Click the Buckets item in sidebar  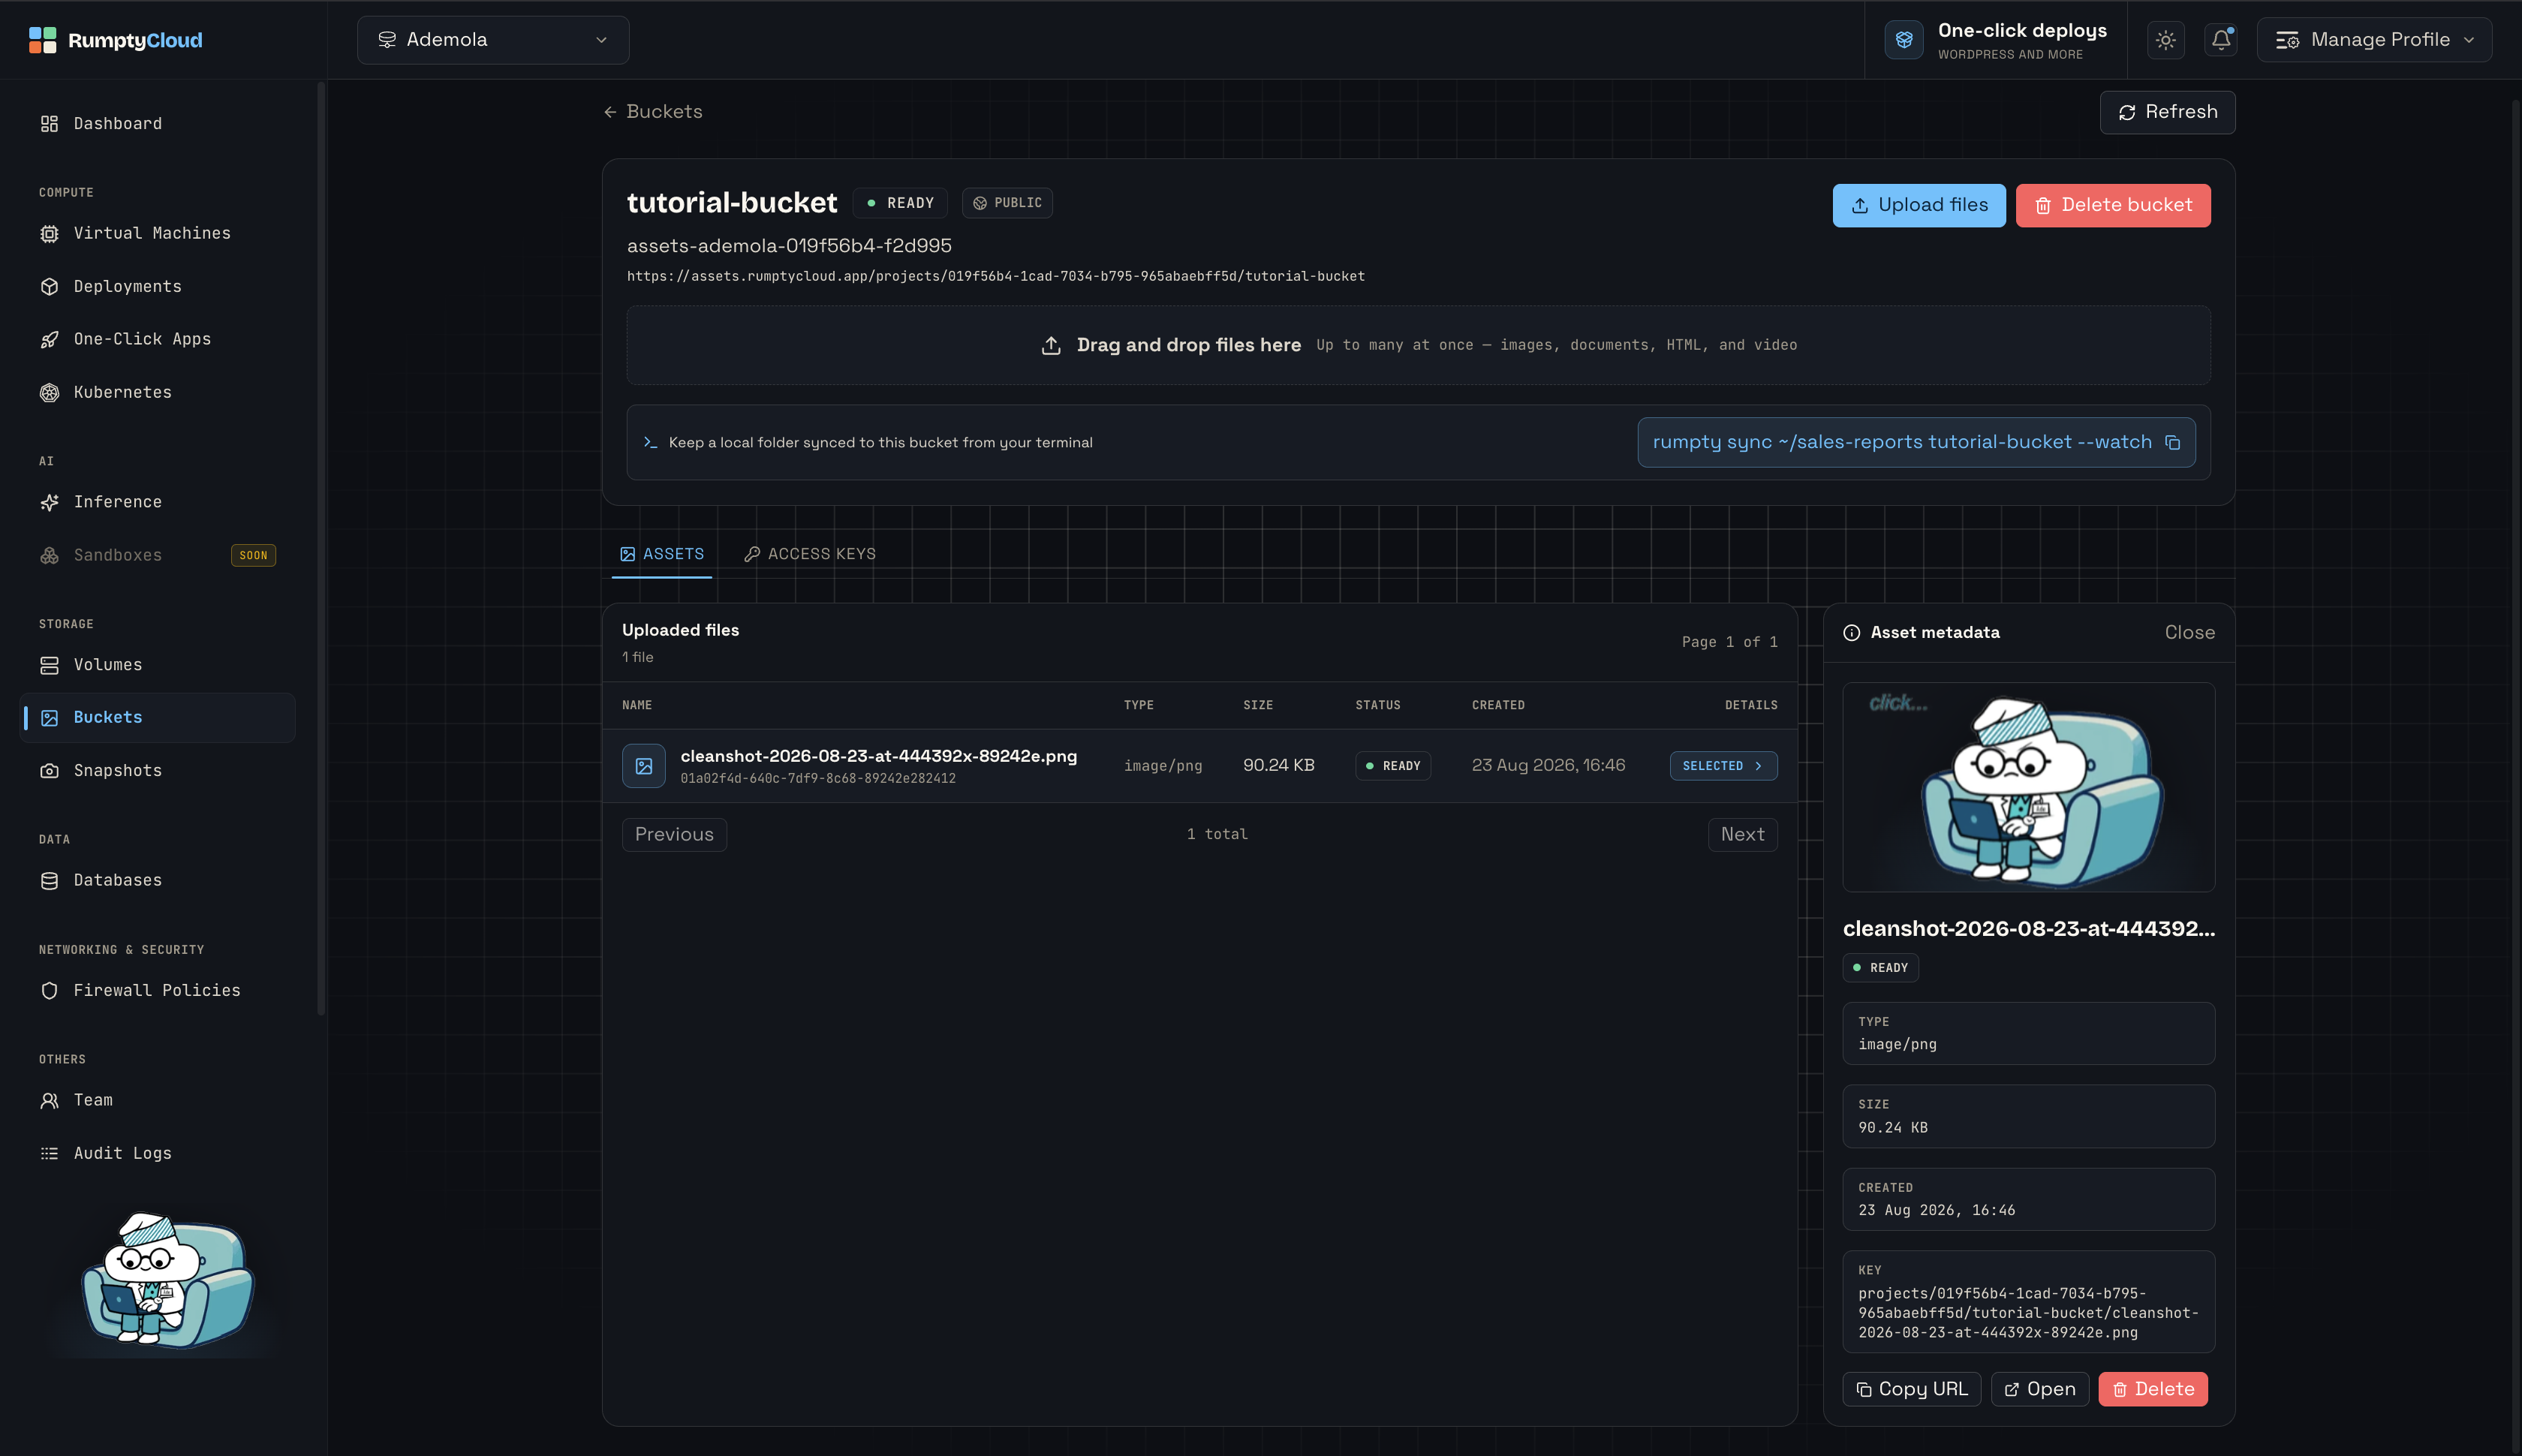pyautogui.click(x=158, y=718)
